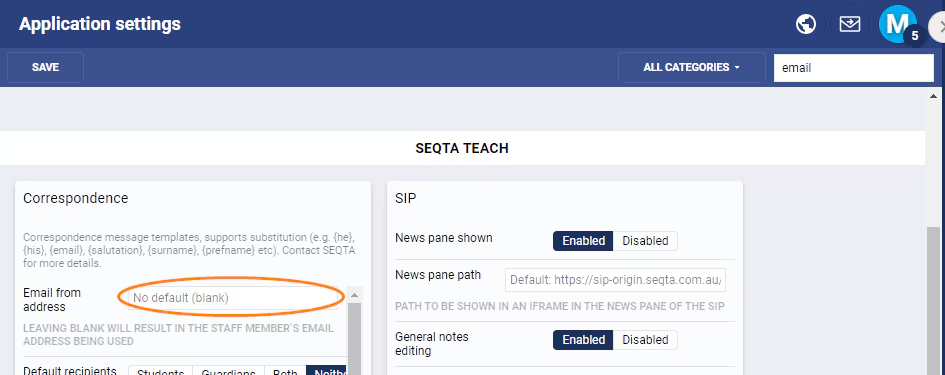Click the Correspondence card title
The image size is (945, 375).
tap(75, 198)
